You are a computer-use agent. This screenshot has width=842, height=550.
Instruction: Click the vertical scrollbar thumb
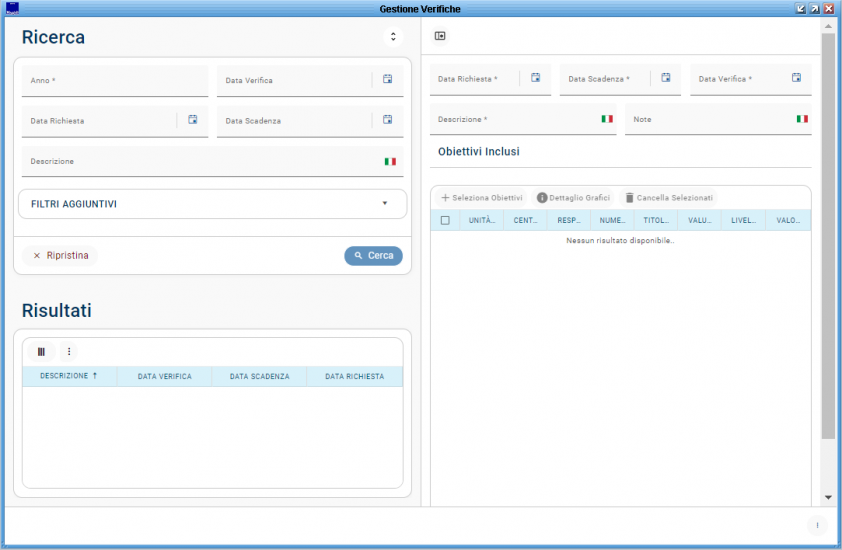point(828,236)
